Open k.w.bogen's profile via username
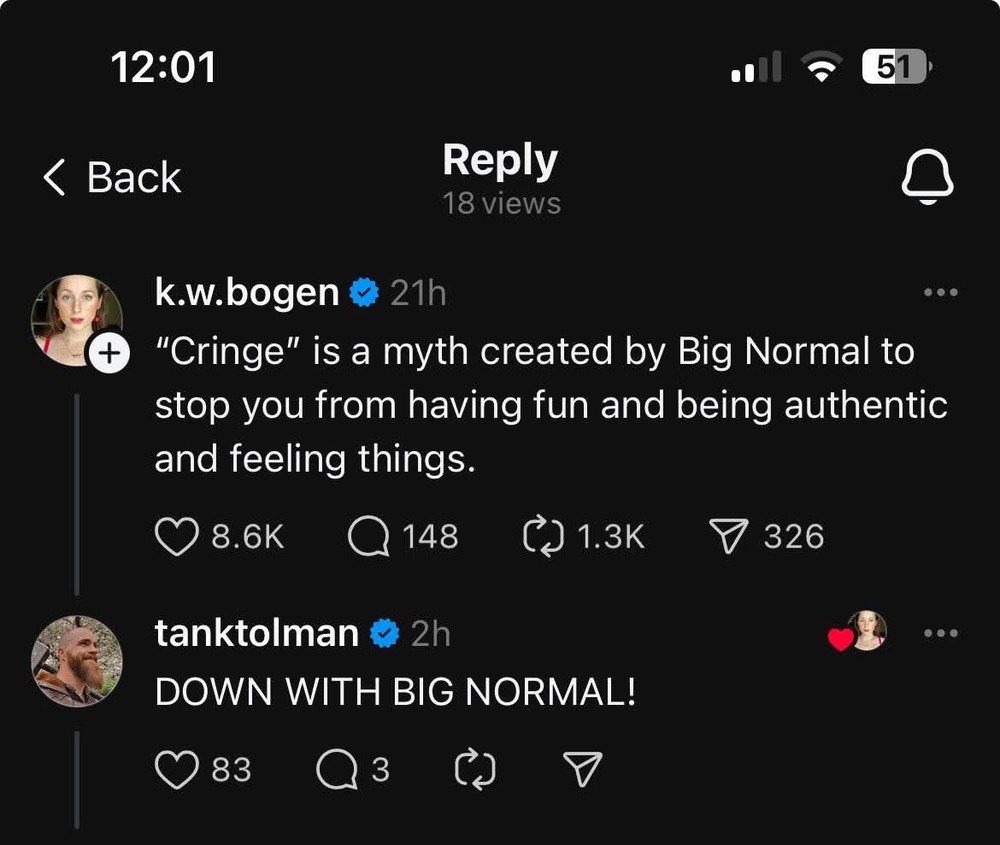1000x845 pixels. pyautogui.click(x=247, y=292)
